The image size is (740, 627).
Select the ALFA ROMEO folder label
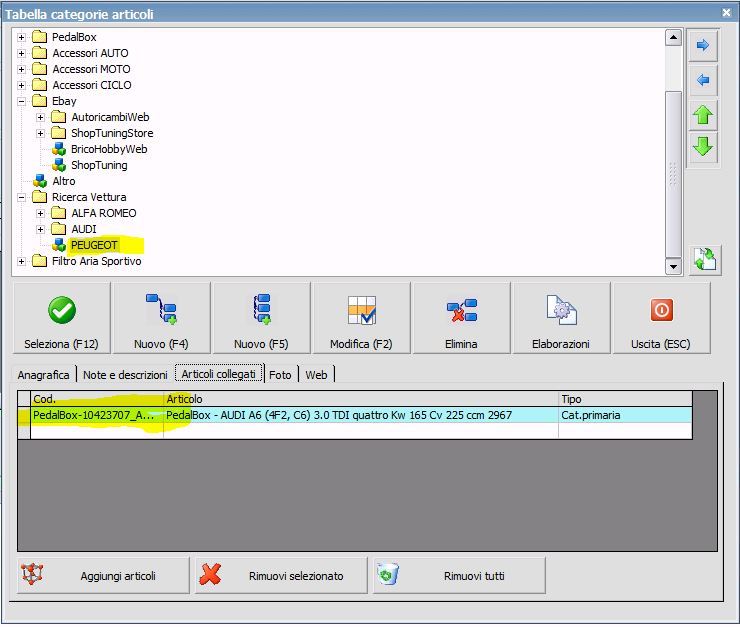[x=104, y=213]
